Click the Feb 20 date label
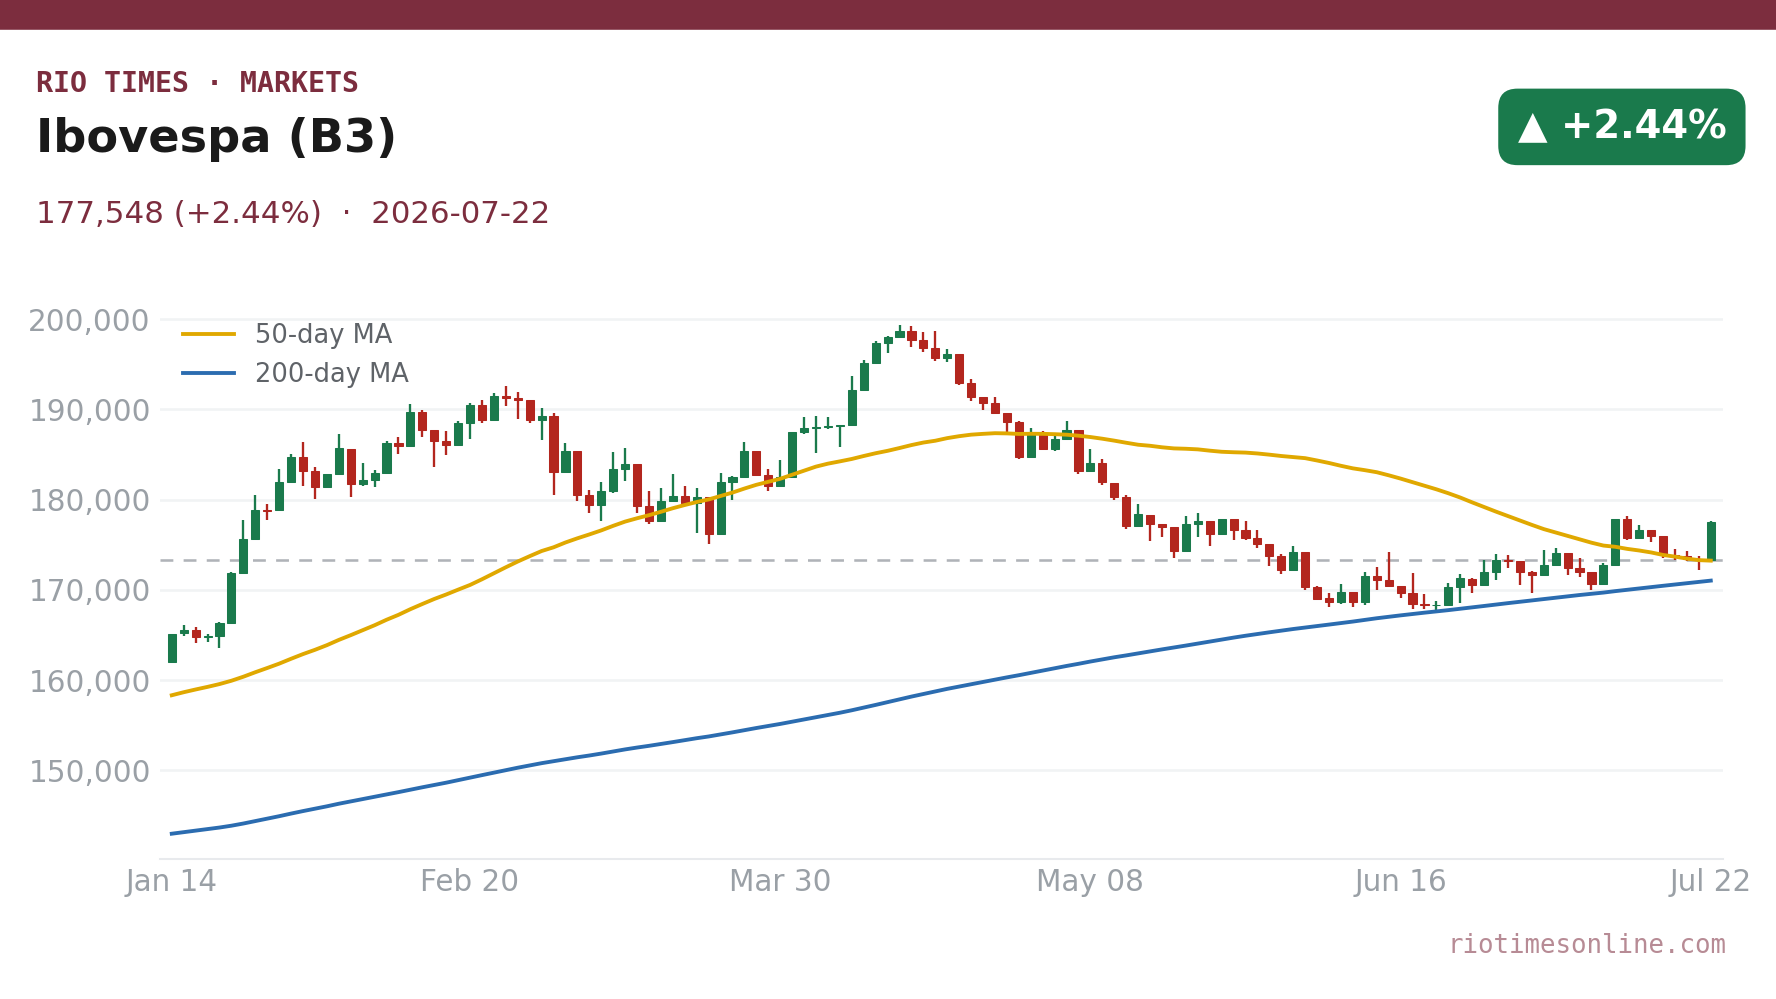 (x=469, y=882)
